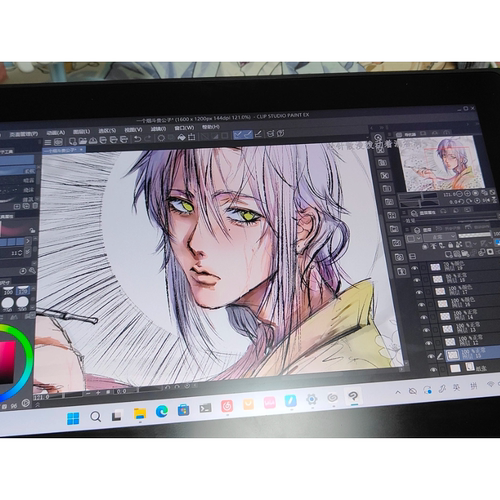Click the Redo arrow in command bar
The width and height of the screenshot is (500, 500).
(148, 138)
